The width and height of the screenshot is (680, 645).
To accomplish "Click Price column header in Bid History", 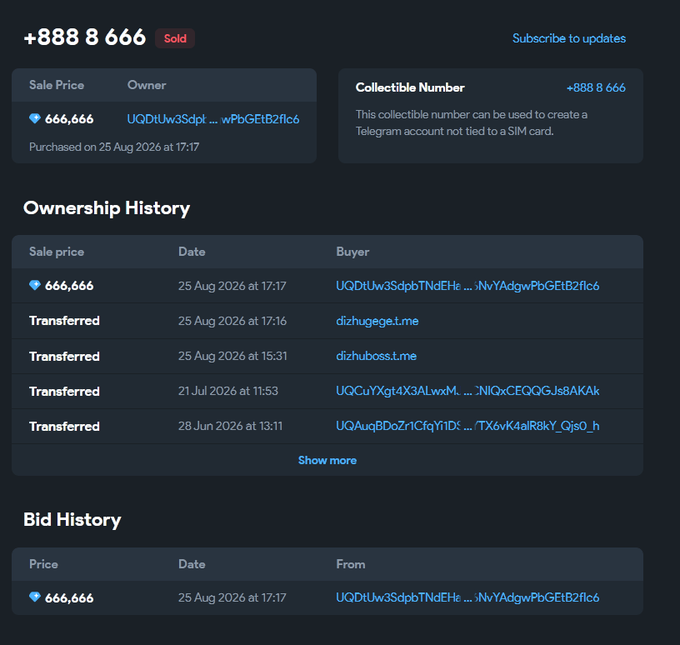I will (x=43, y=564).
